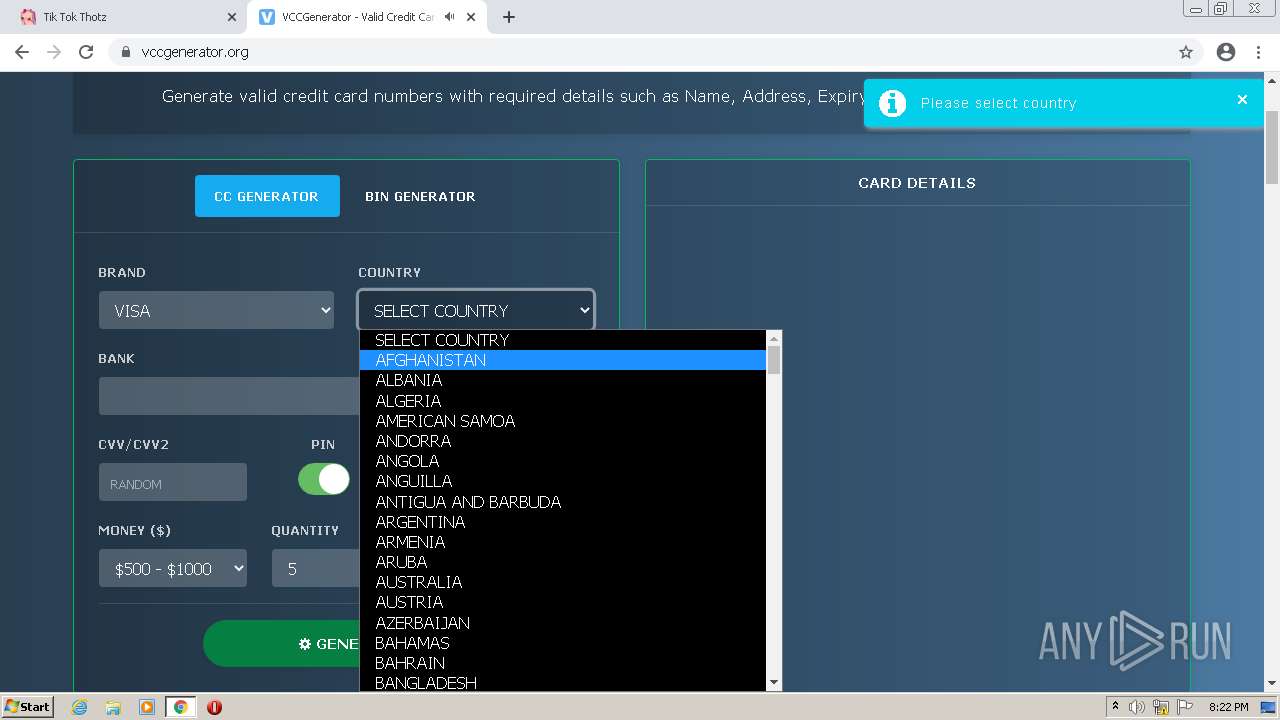1280x720 pixels.
Task: Click the Chrome taskbar icon
Action: (180, 707)
